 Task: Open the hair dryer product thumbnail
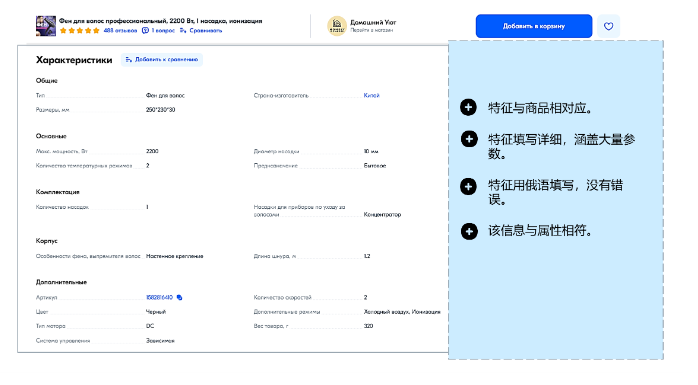click(x=46, y=26)
